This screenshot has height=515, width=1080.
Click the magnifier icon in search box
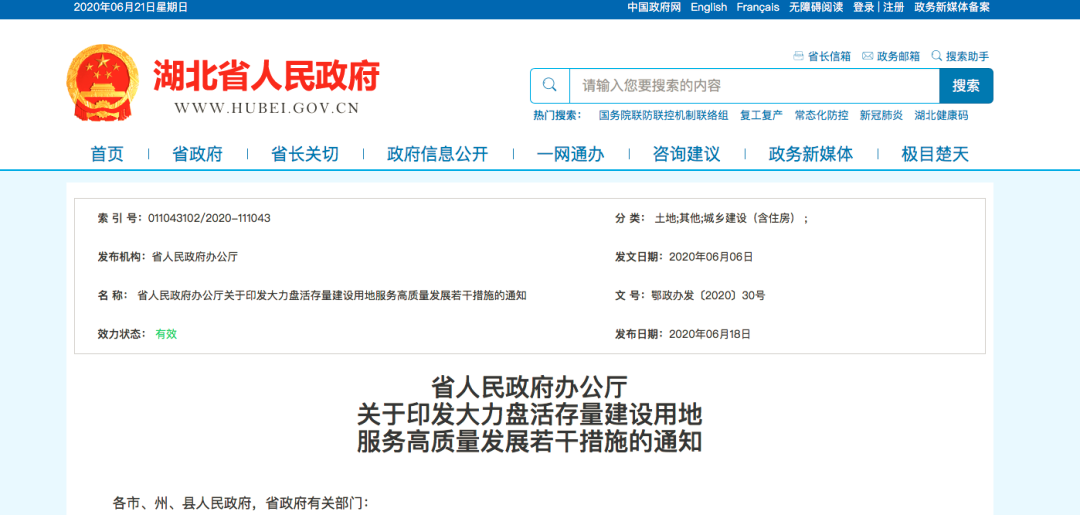(x=549, y=86)
